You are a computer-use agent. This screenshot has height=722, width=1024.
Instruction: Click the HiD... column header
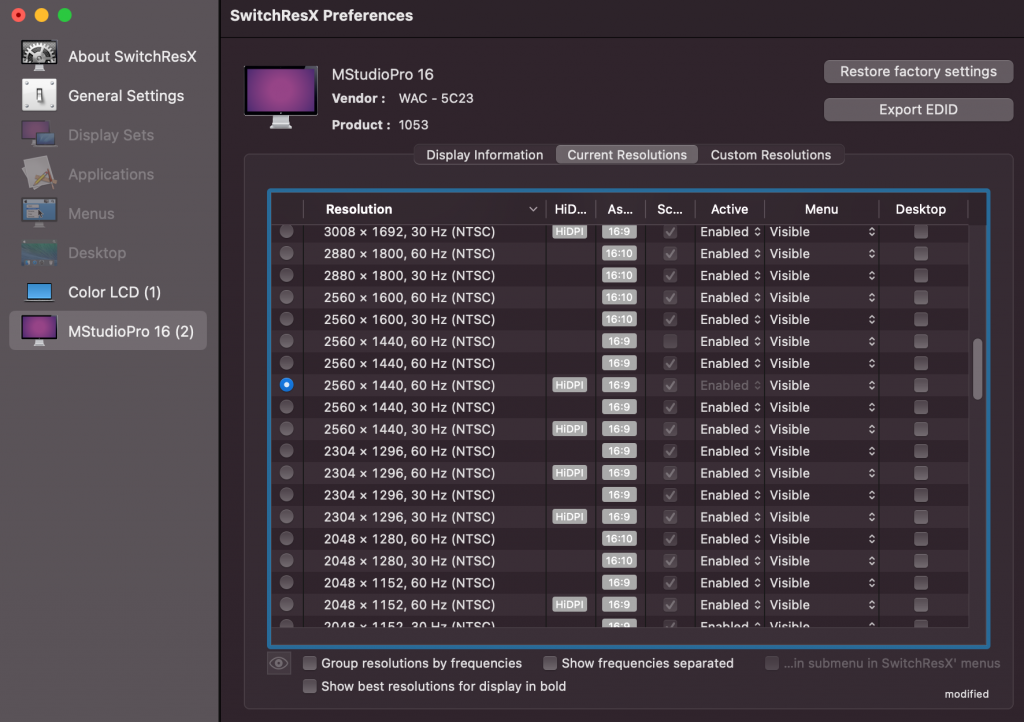pyautogui.click(x=570, y=209)
